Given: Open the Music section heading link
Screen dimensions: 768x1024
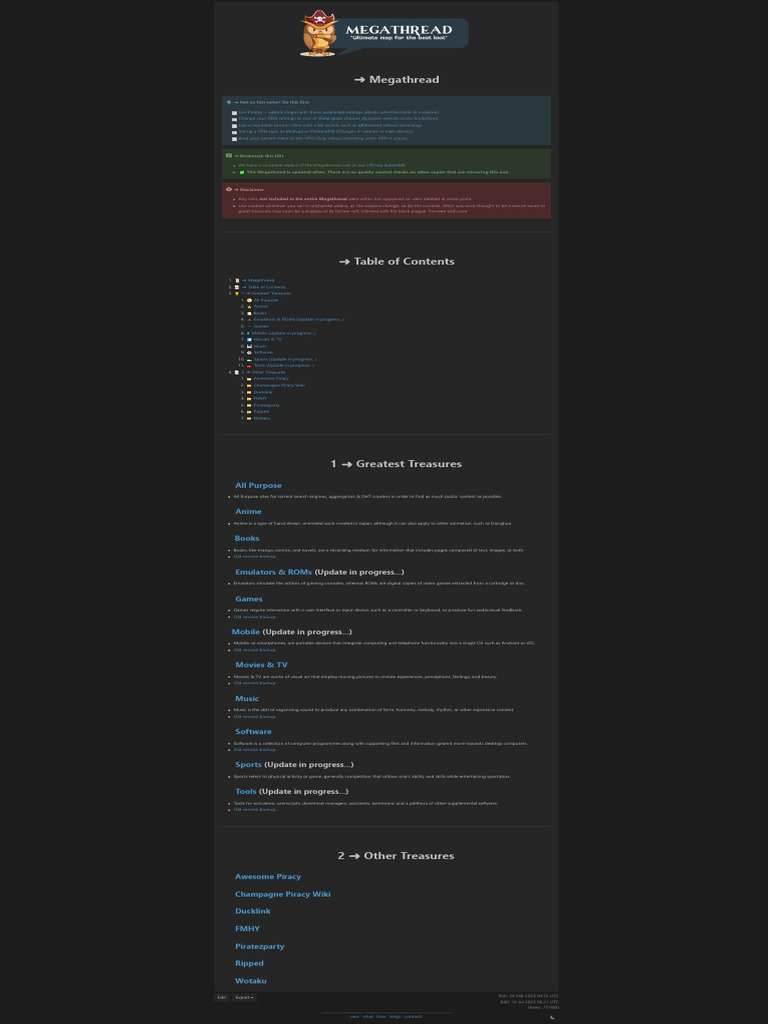Looking at the screenshot, I should click(x=247, y=699).
